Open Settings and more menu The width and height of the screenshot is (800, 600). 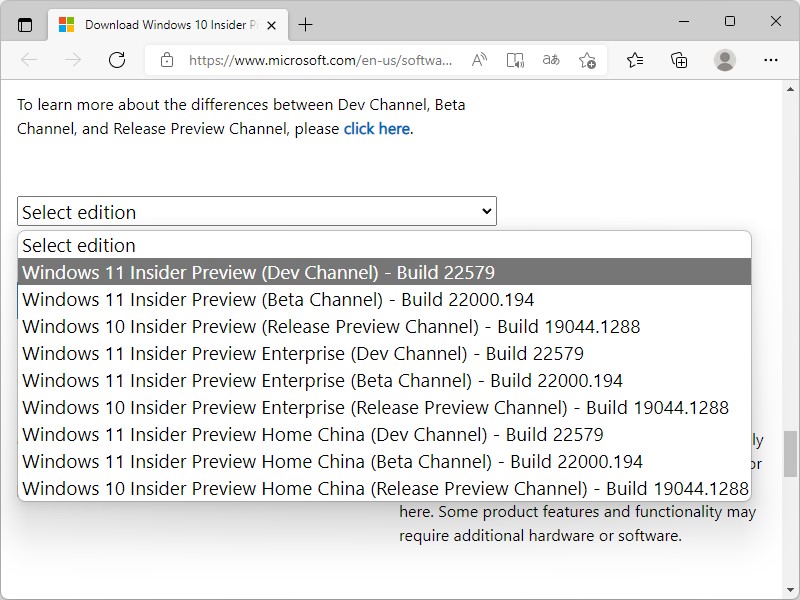point(770,60)
